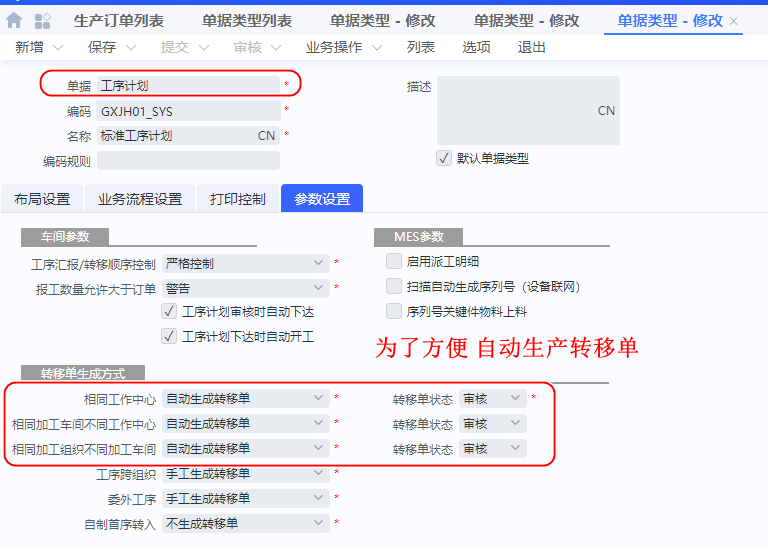Uncheck 工序计划审核时自动下达 checkbox
The height and width of the screenshot is (550, 768).
click(x=168, y=312)
